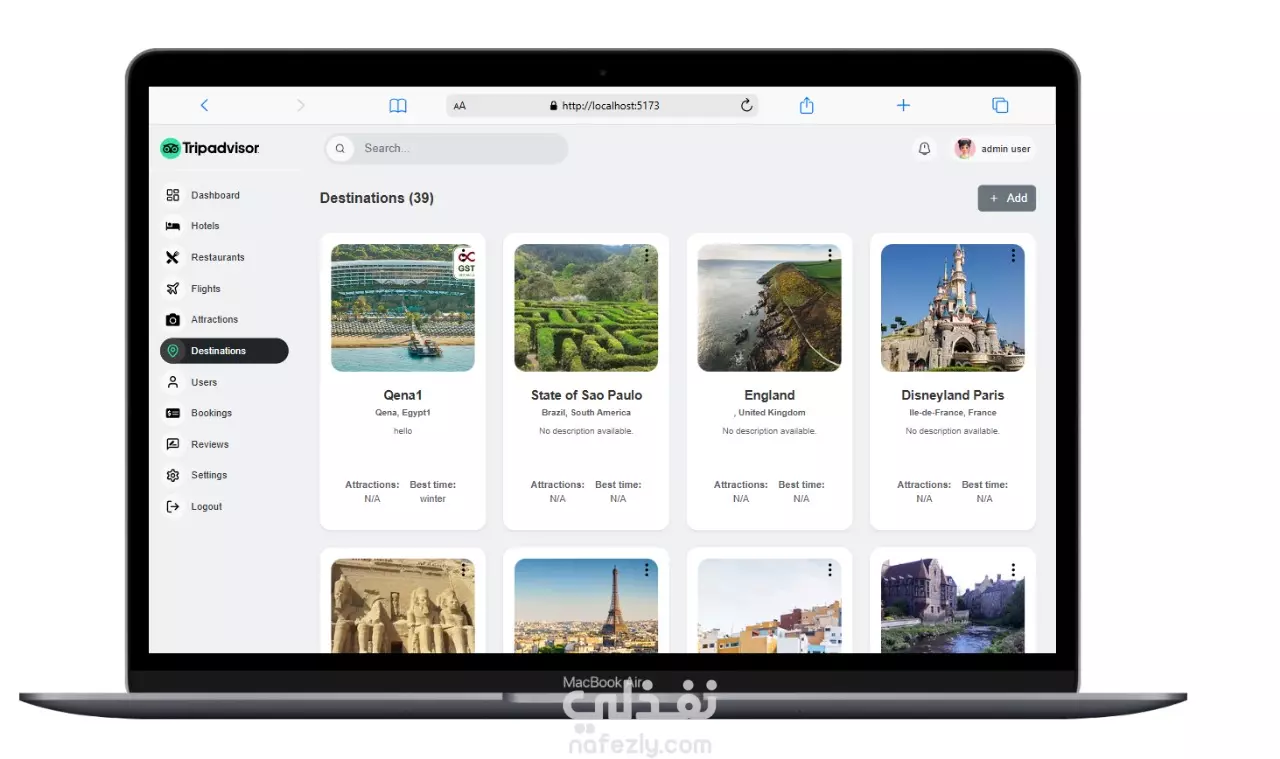Screen dimensions: 1280x759
Task: Click the riverside village photo
Action: click(x=953, y=606)
